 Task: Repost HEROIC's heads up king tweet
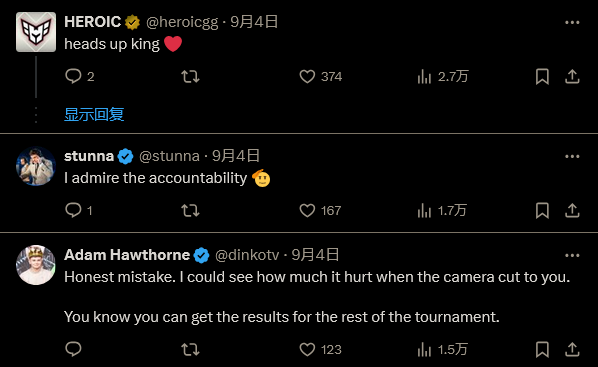[190, 76]
